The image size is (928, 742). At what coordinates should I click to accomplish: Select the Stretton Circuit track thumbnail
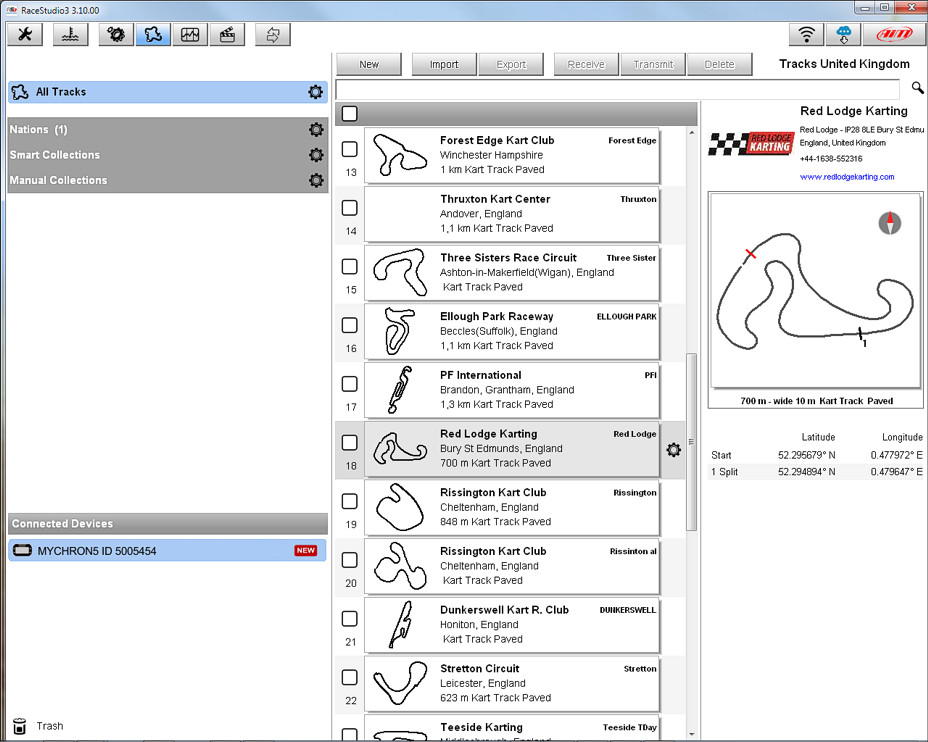pos(400,683)
